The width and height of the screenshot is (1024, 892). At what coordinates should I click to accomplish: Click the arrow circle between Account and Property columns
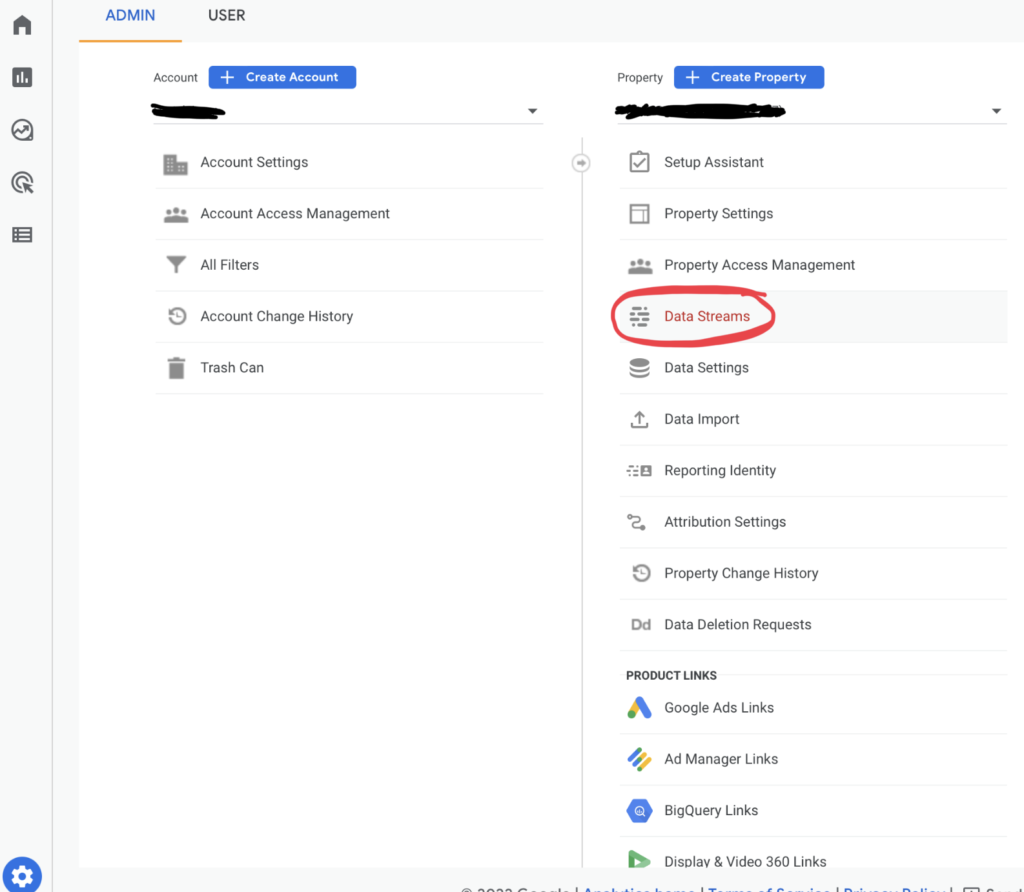pyautogui.click(x=581, y=163)
